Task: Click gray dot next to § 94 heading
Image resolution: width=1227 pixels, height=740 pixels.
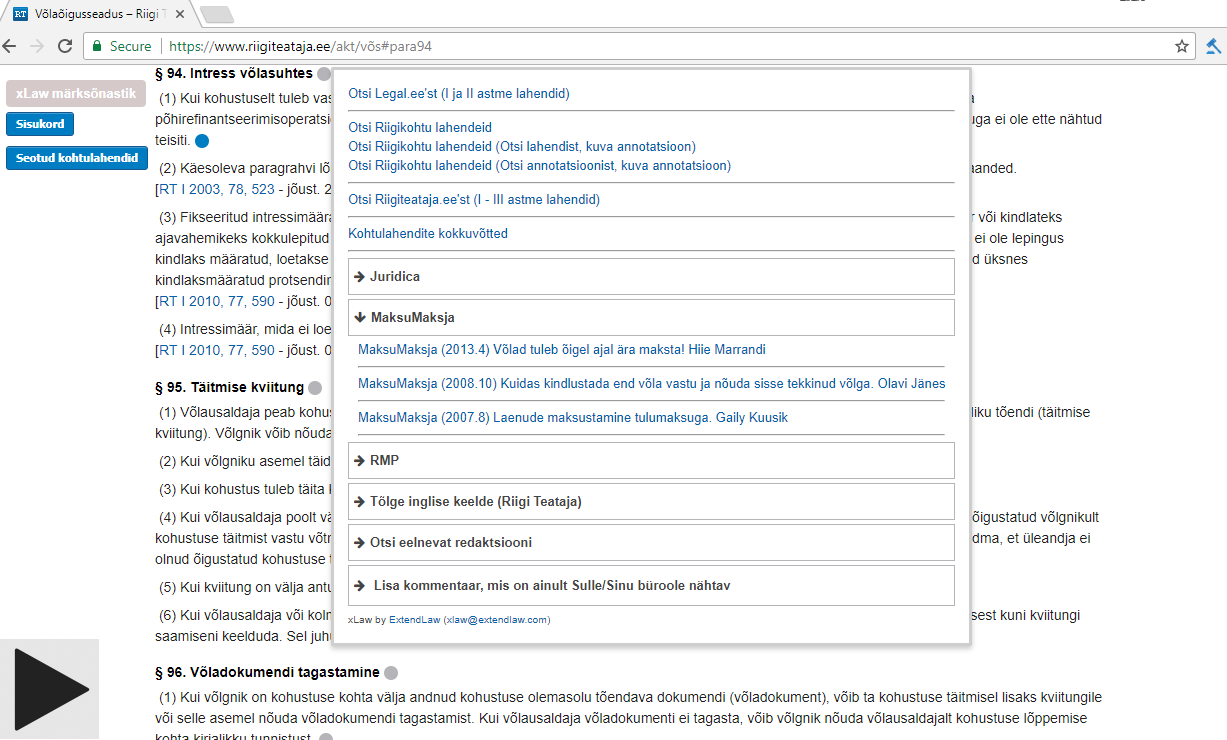Action: [324, 74]
